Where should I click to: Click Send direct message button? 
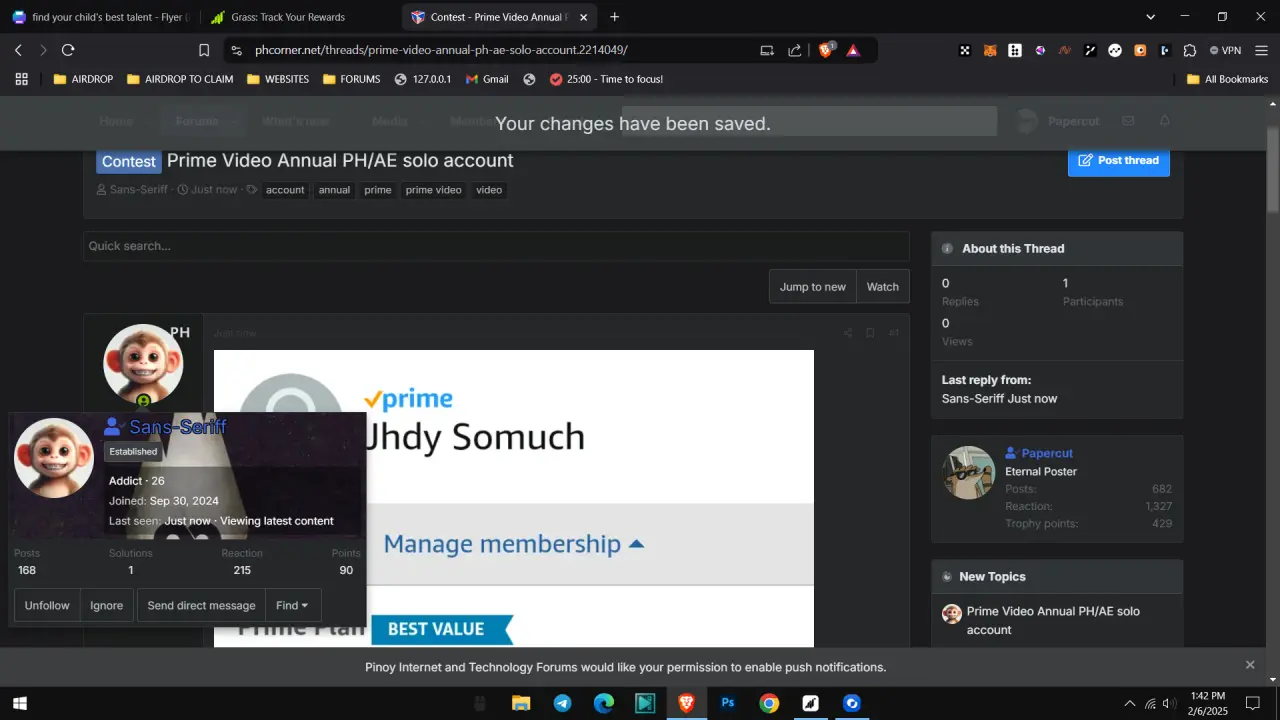click(x=201, y=605)
